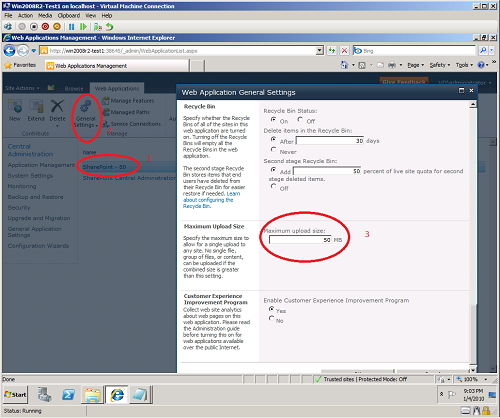Click the VM pause button icon

pos(71,27)
